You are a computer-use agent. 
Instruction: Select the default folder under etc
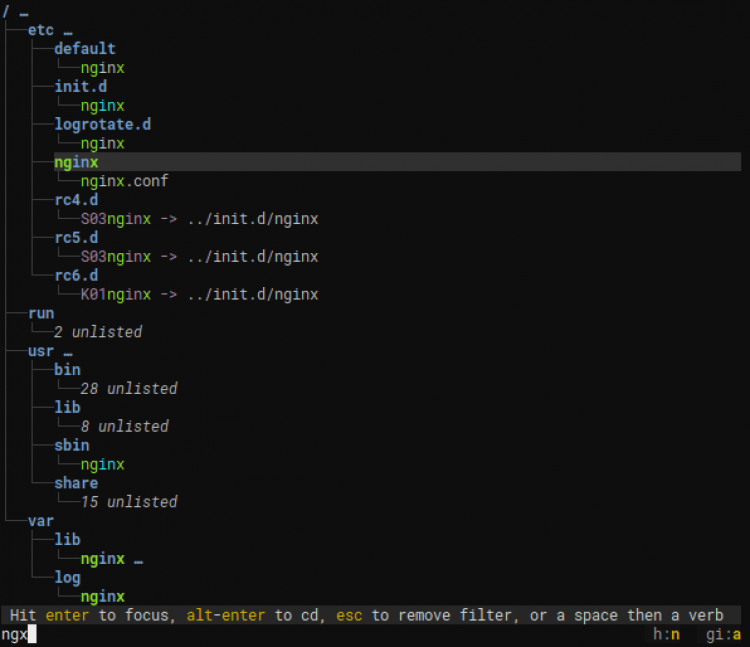tap(85, 49)
